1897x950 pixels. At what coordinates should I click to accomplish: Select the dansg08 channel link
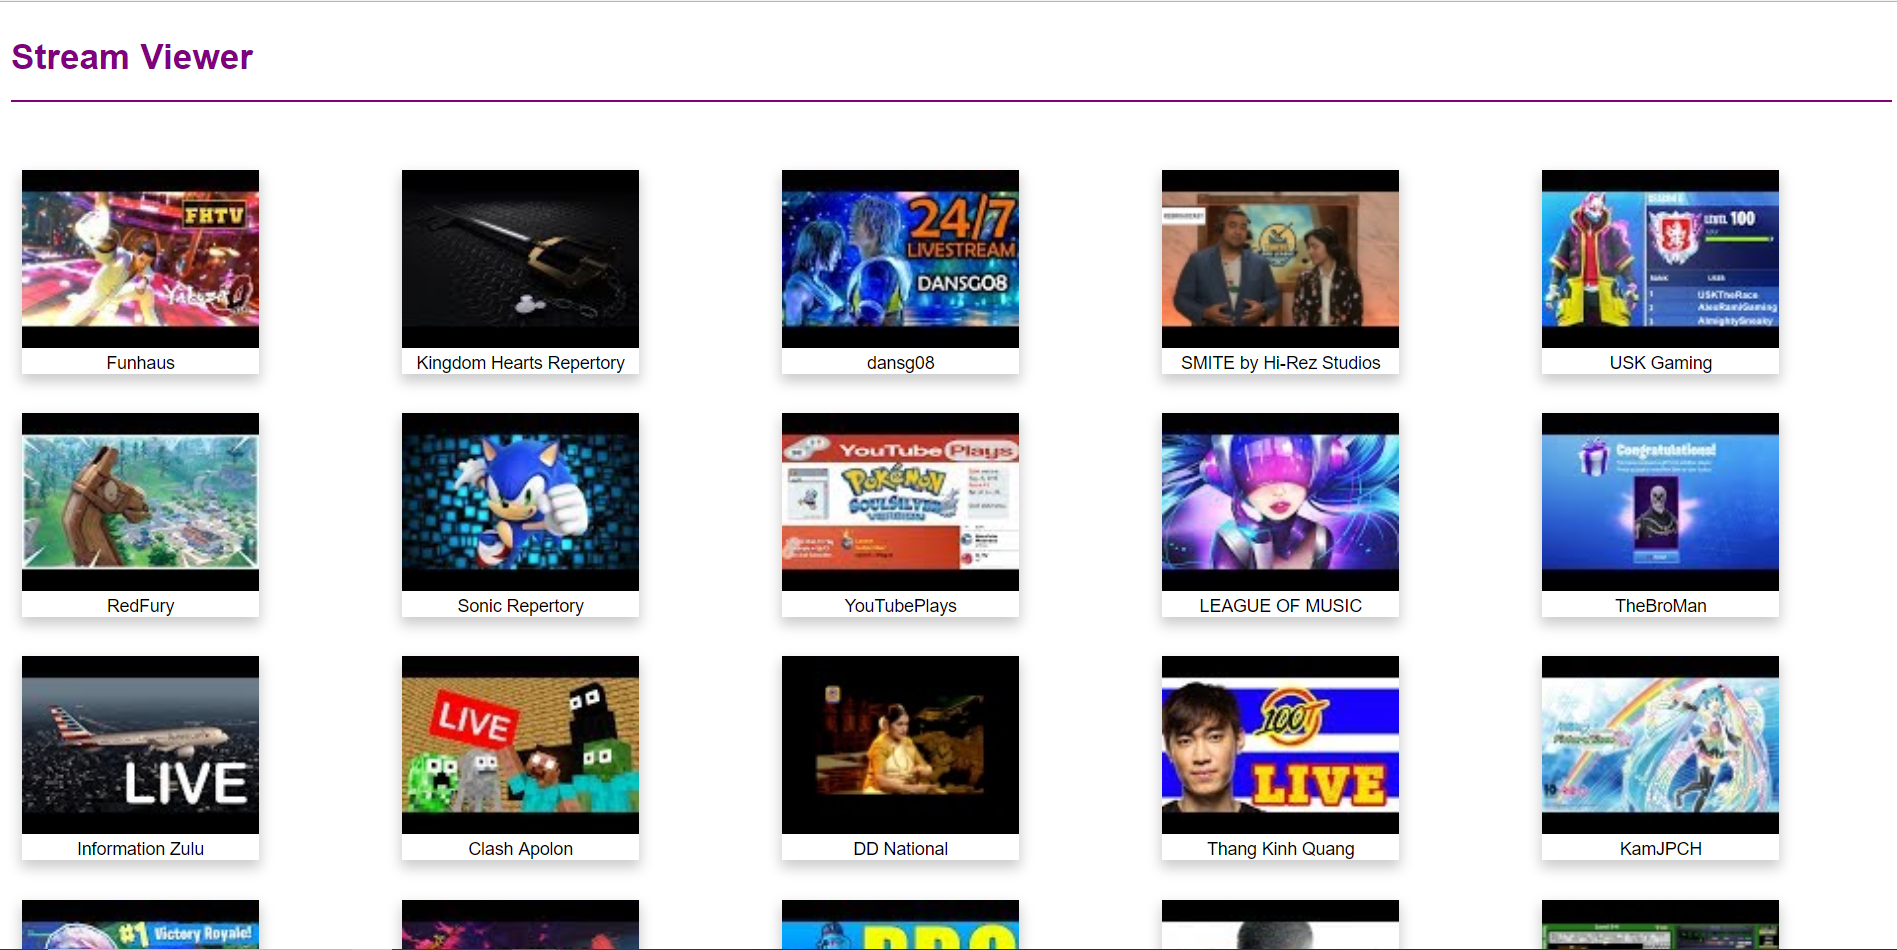[x=900, y=362]
